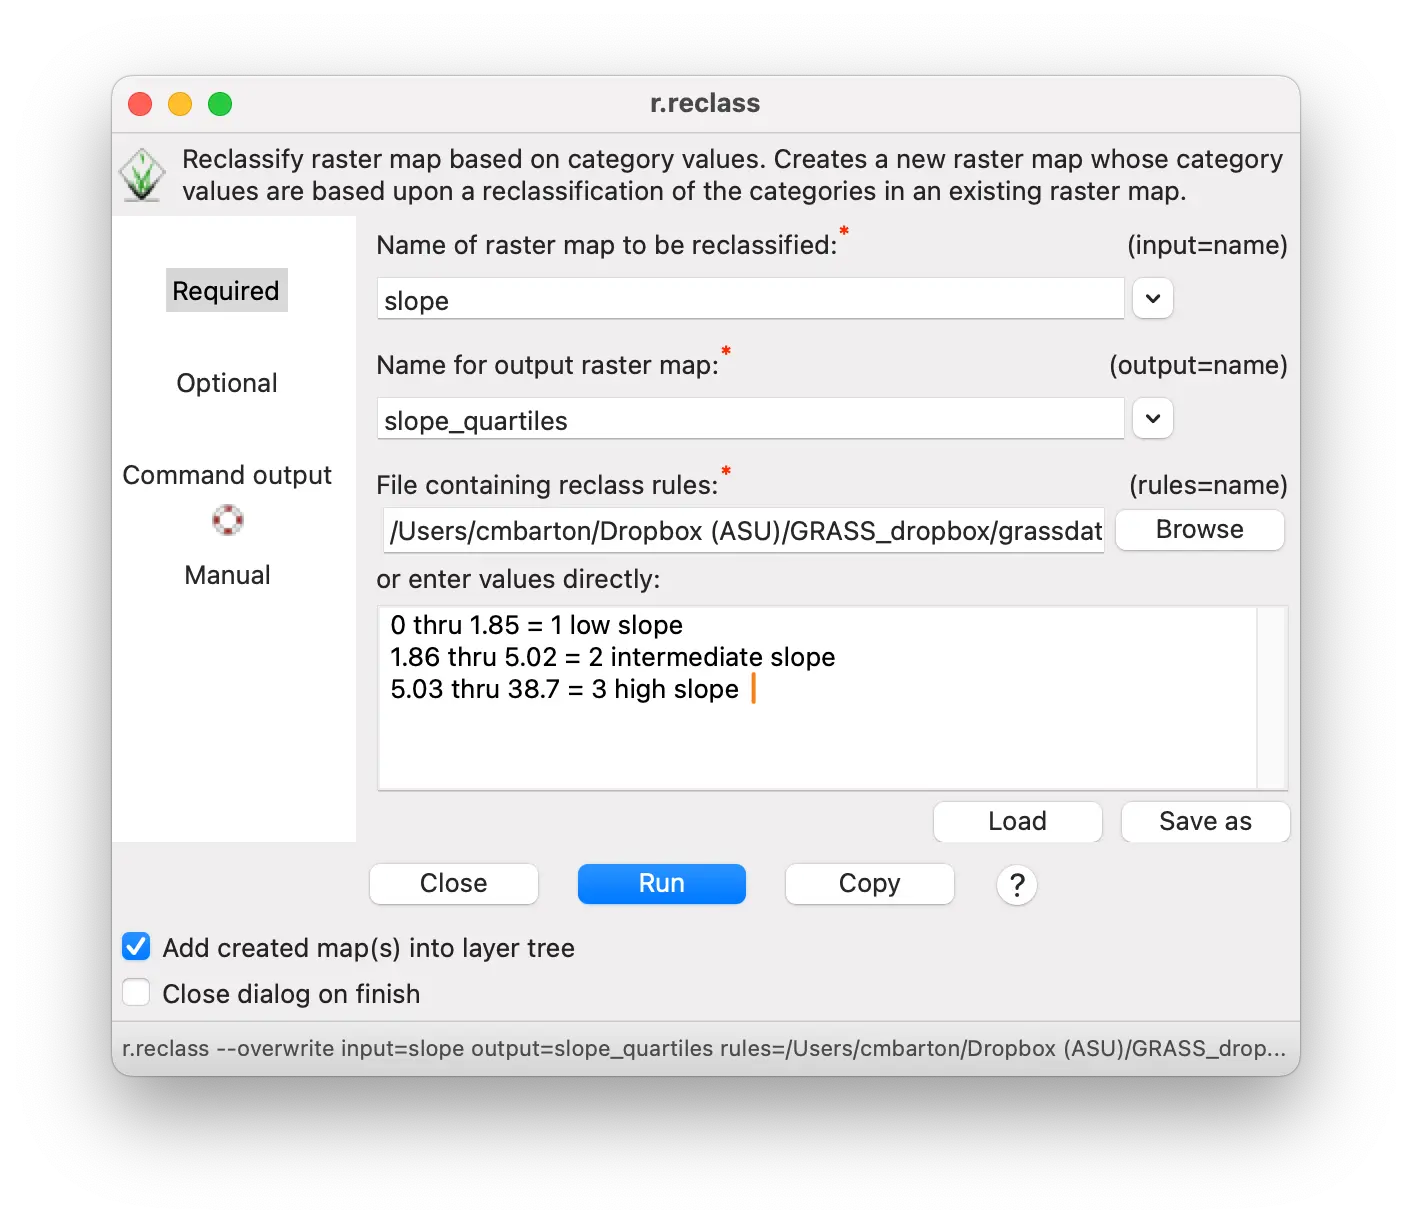The image size is (1412, 1224).
Task: Close the r.reclass window with red button
Action: pyautogui.click(x=140, y=104)
